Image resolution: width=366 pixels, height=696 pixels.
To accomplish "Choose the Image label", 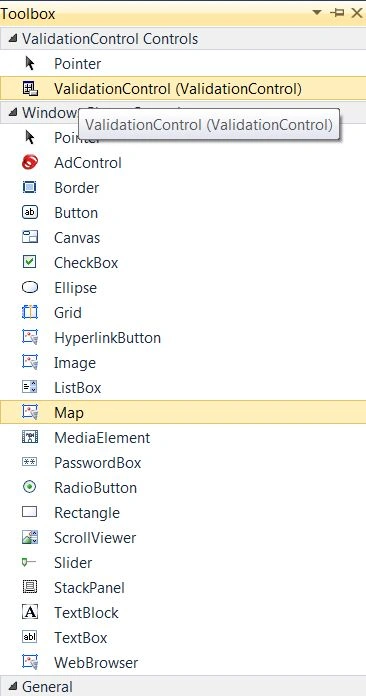I will (x=75, y=363).
